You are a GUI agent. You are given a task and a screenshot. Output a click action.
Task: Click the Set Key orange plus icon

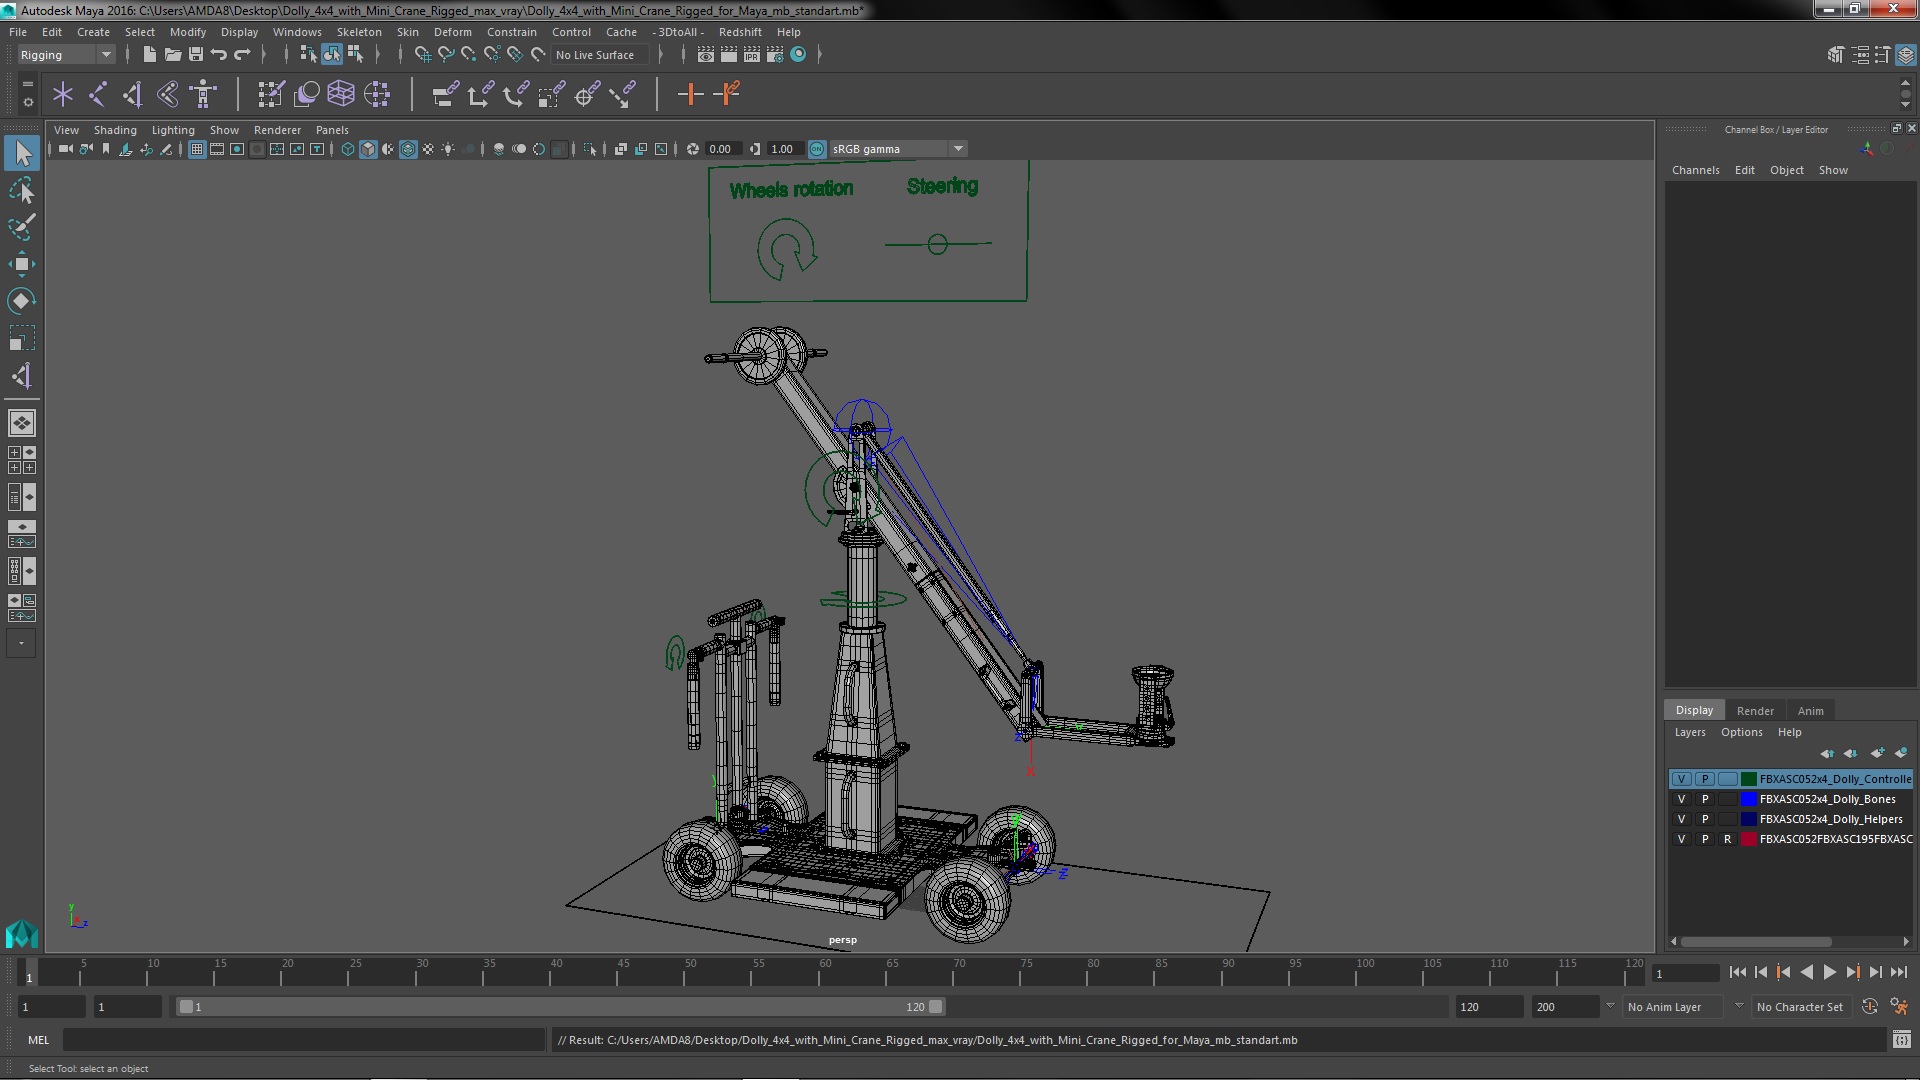[690, 94]
